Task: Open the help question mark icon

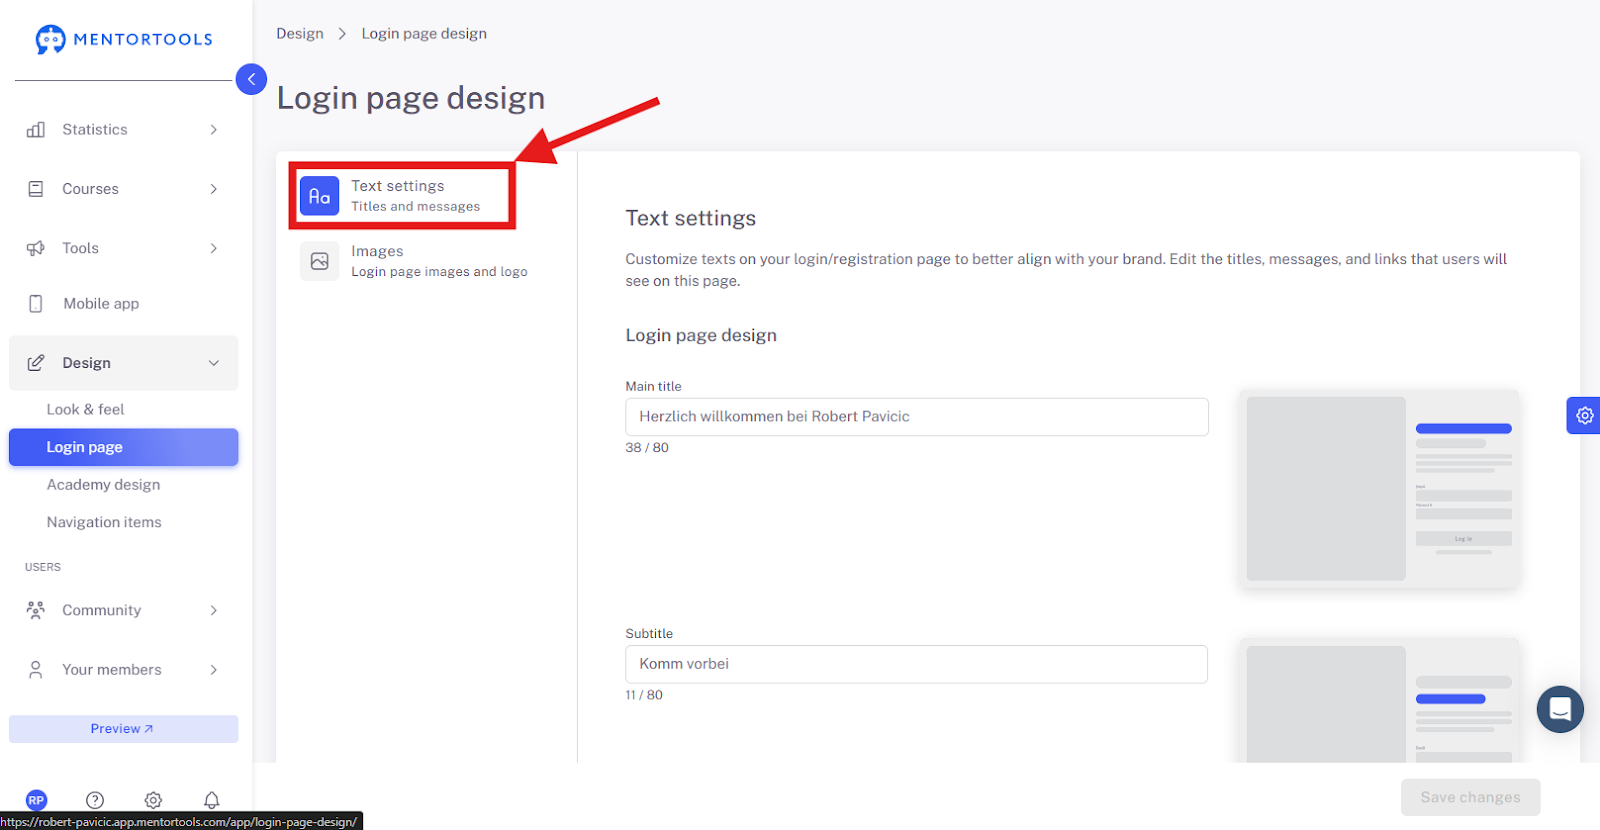Action: tap(95, 800)
